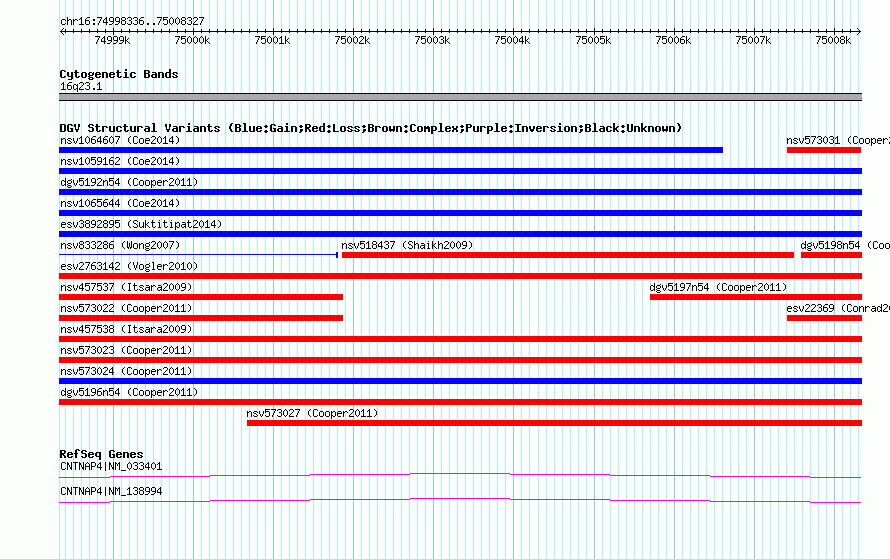Open the nsv573031 red loss bar

pyautogui.click(x=824, y=150)
